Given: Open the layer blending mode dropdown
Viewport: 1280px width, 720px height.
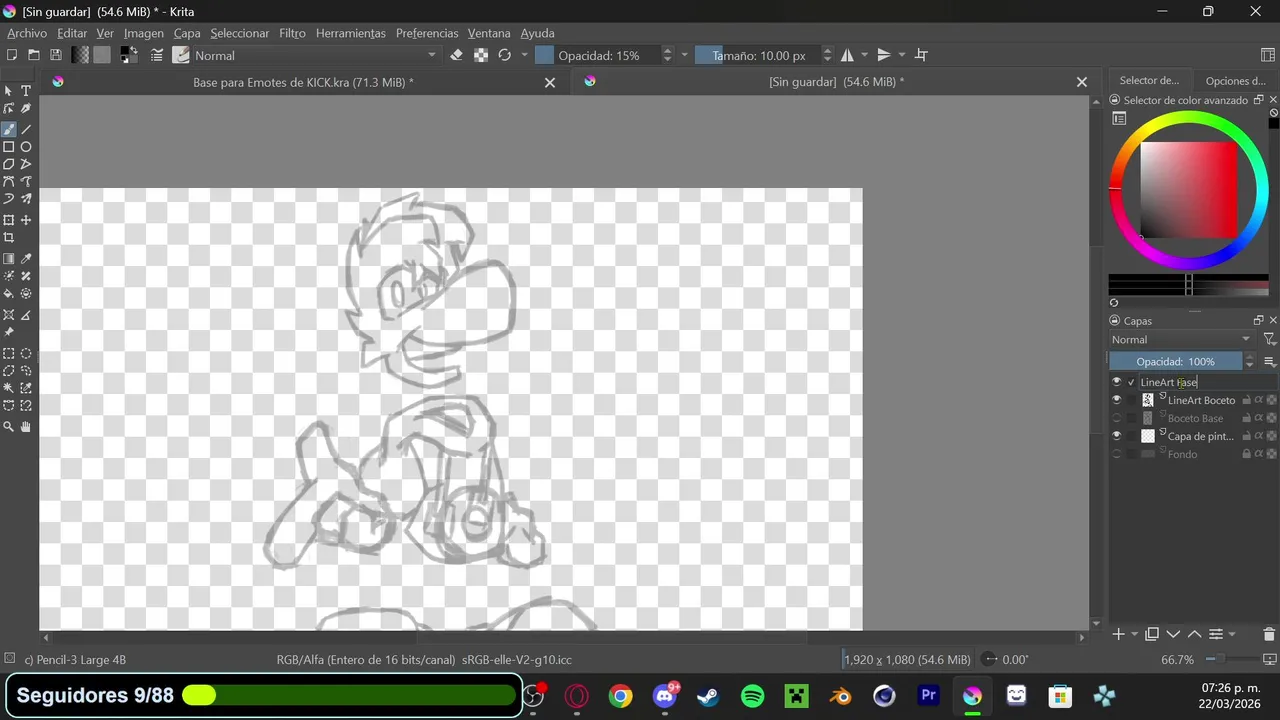Looking at the screenshot, I should 1181,339.
